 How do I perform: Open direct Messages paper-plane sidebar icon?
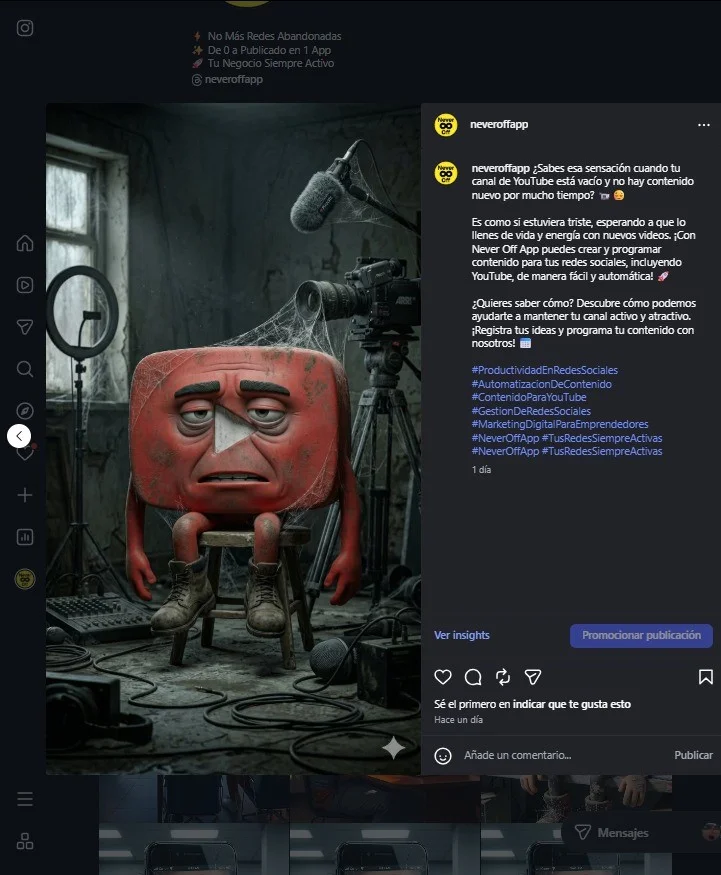pos(25,327)
